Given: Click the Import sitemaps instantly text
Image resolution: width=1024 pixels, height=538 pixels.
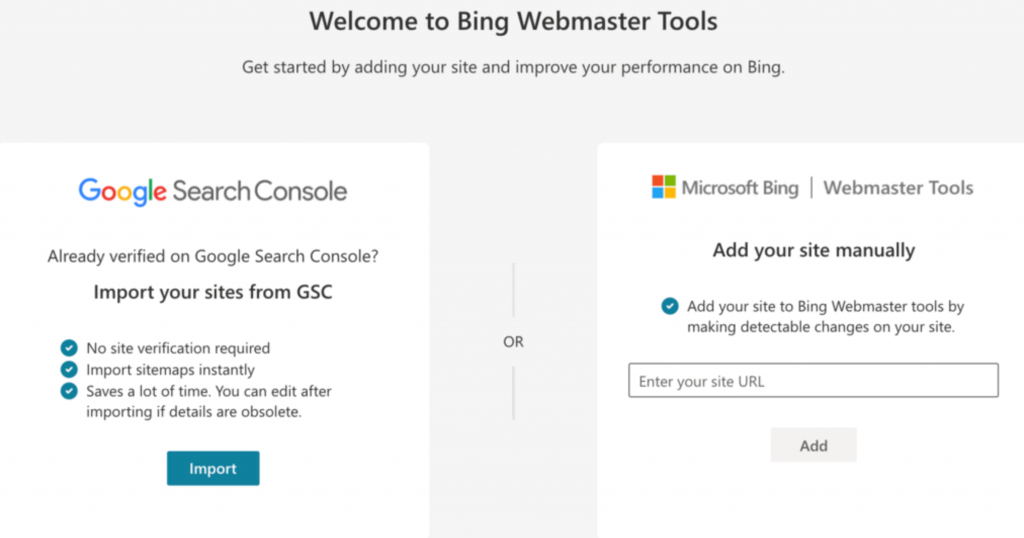Looking at the screenshot, I should 170,370.
